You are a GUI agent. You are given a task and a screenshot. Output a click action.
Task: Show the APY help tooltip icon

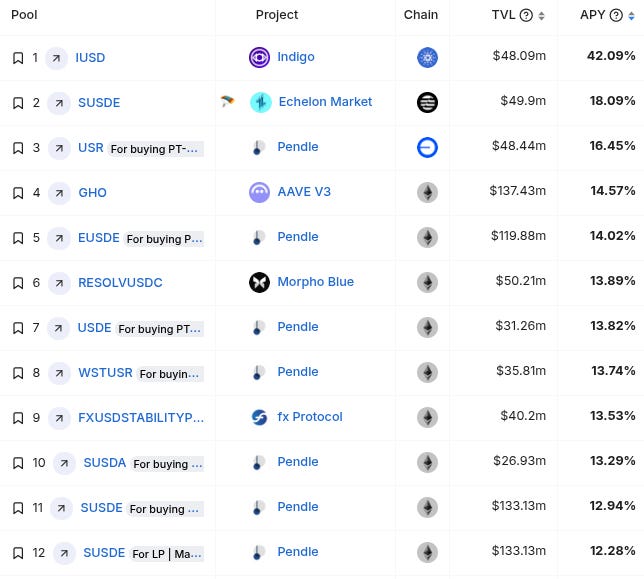coord(616,15)
